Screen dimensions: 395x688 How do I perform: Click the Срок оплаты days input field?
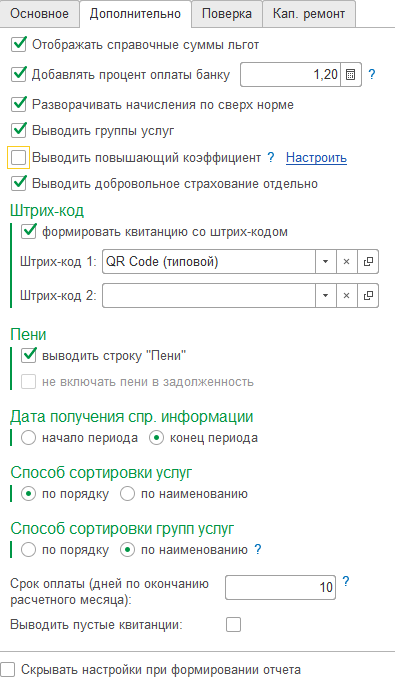[280, 587]
